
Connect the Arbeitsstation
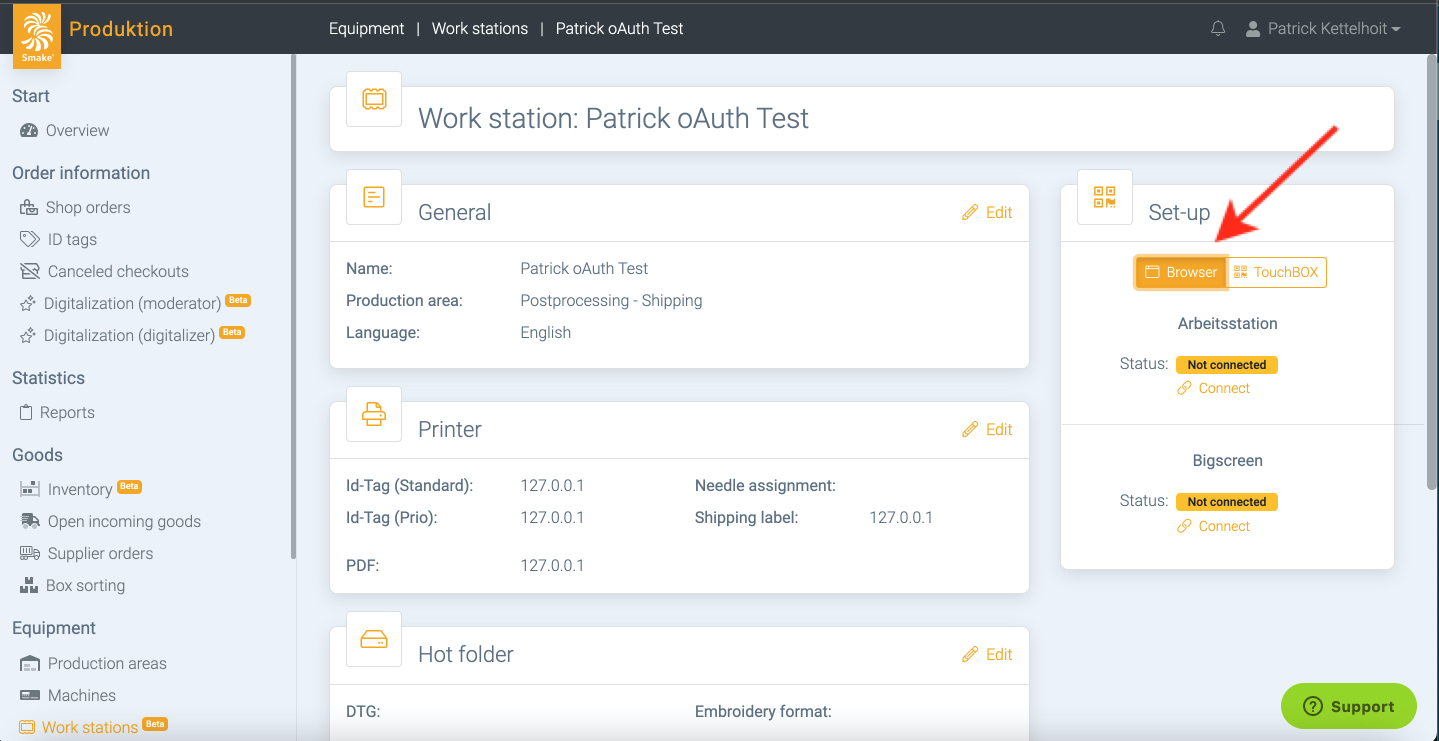click(1214, 389)
